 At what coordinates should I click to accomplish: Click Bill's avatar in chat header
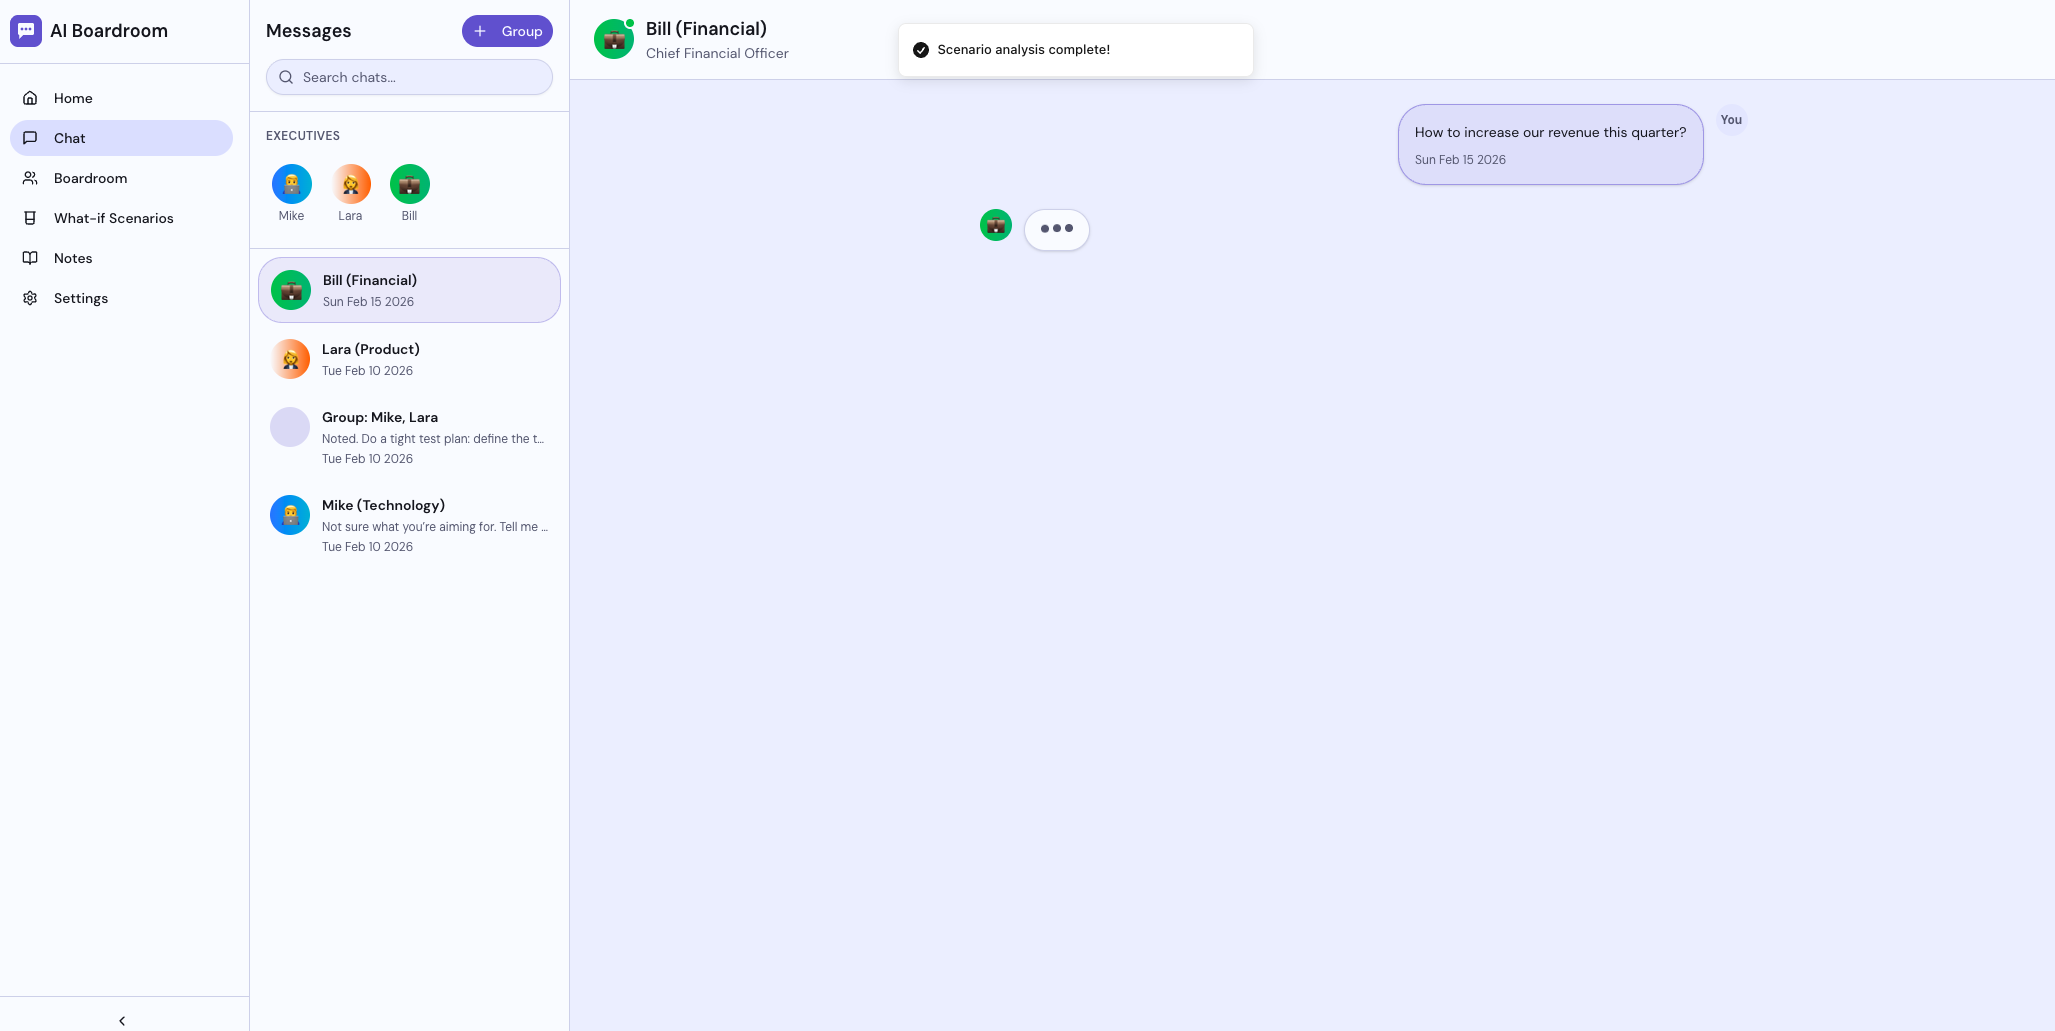tap(614, 39)
